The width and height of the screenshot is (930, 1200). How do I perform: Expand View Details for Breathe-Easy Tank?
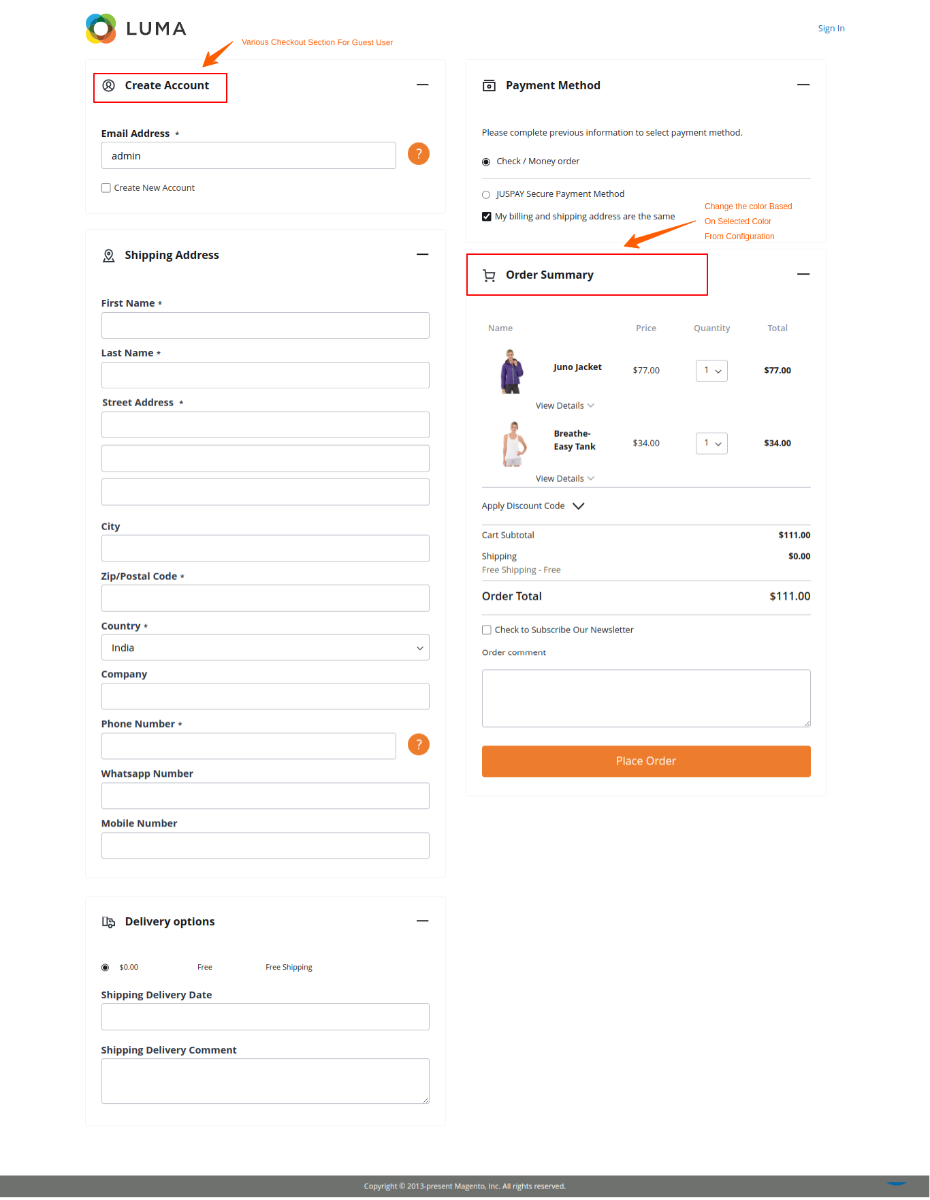click(x=564, y=478)
